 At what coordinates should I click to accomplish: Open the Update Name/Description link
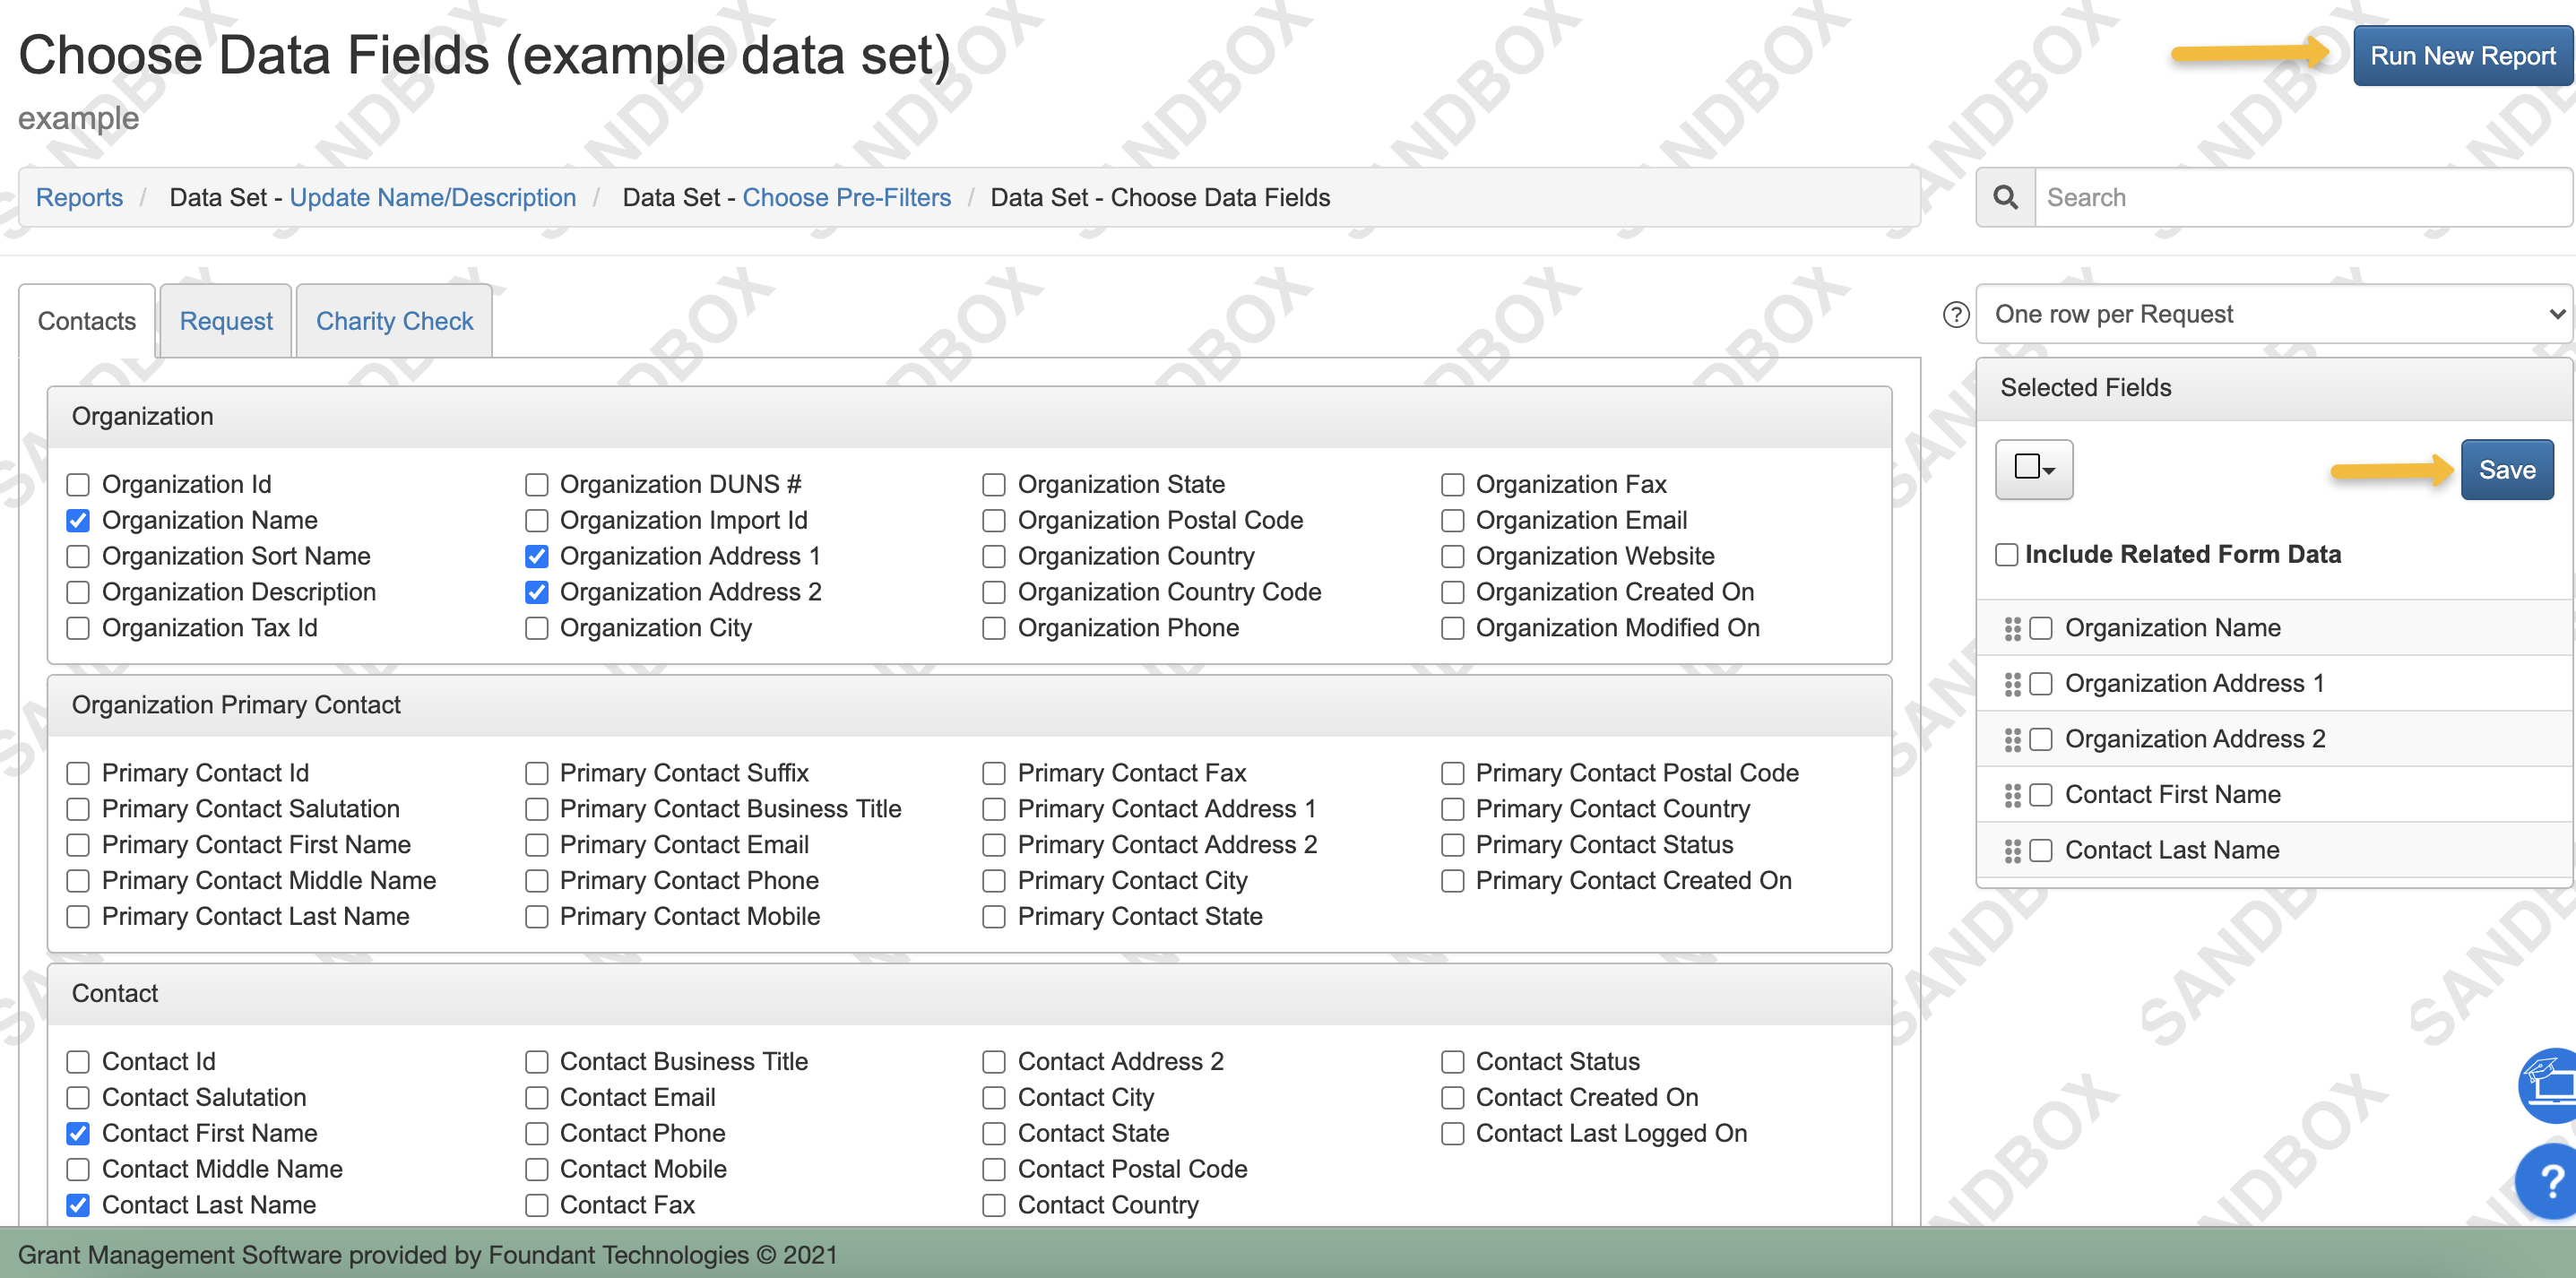point(433,198)
